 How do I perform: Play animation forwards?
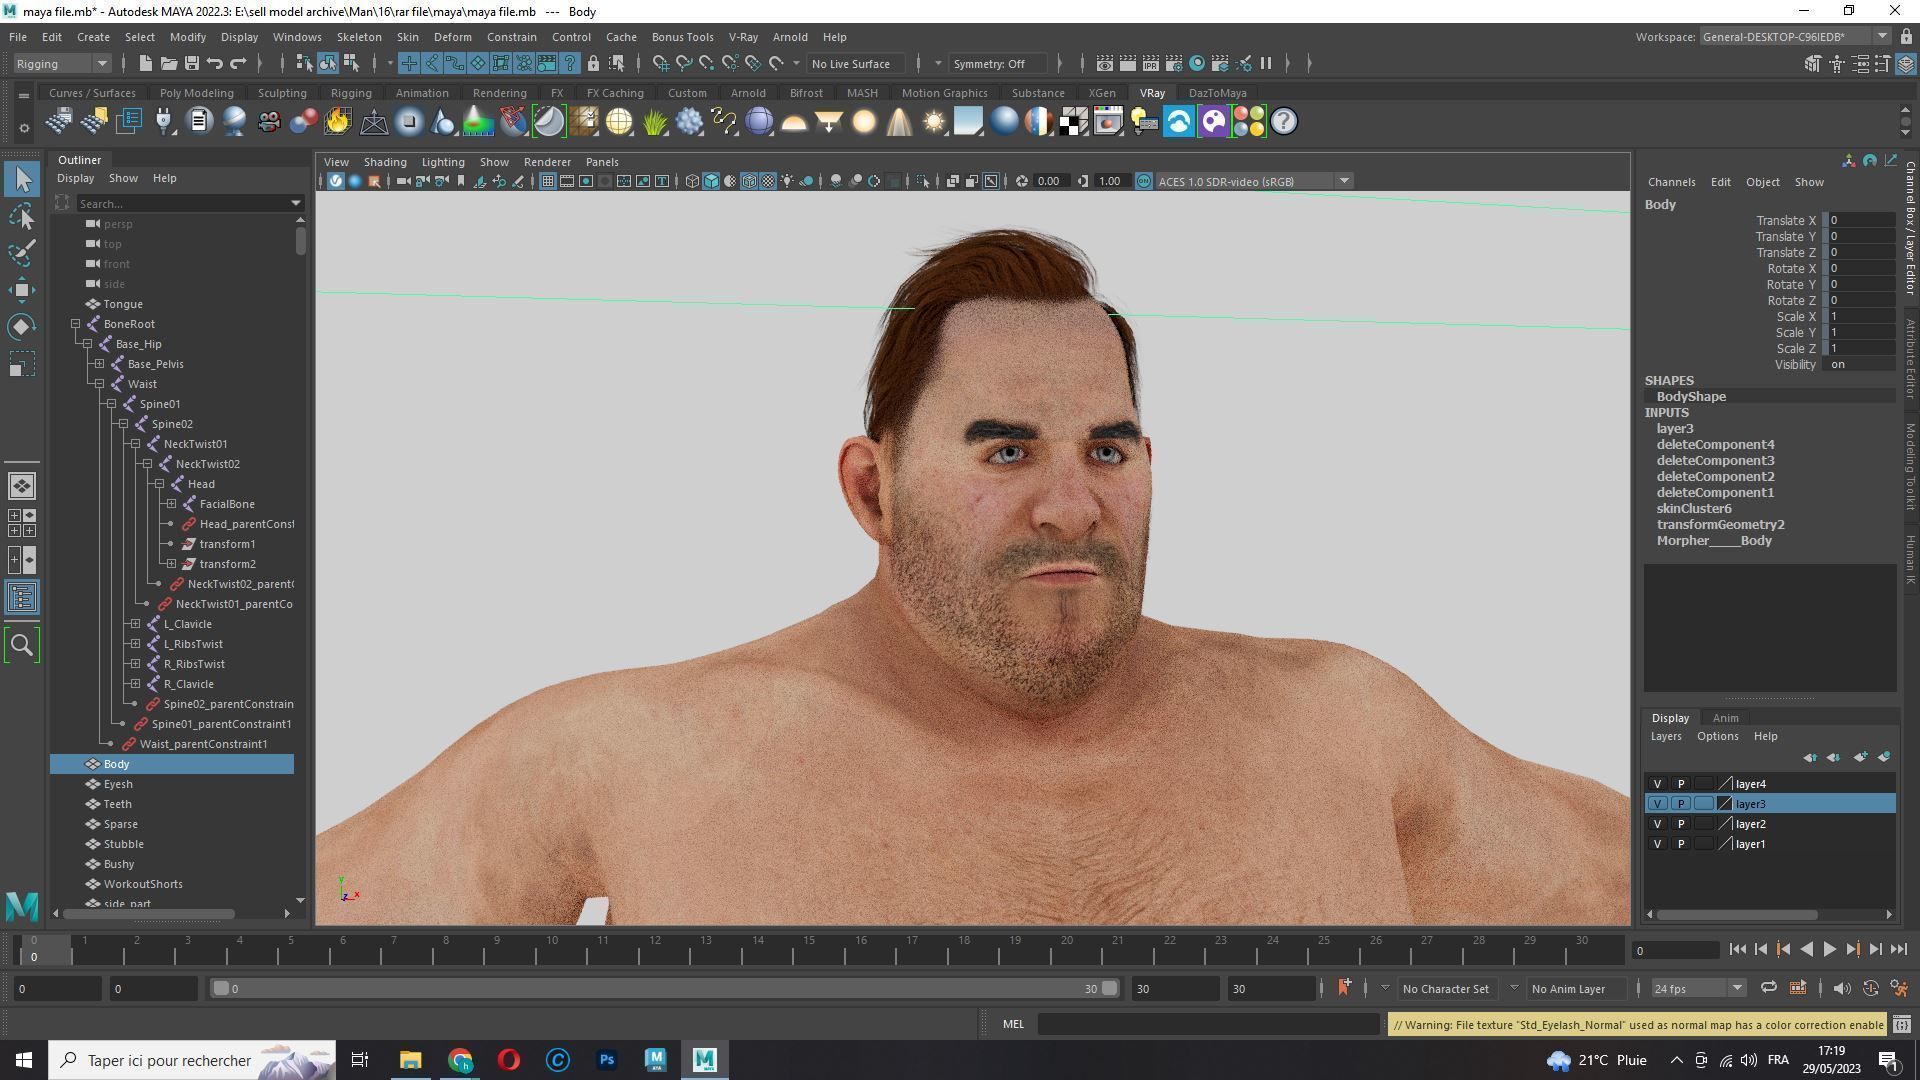click(1829, 950)
